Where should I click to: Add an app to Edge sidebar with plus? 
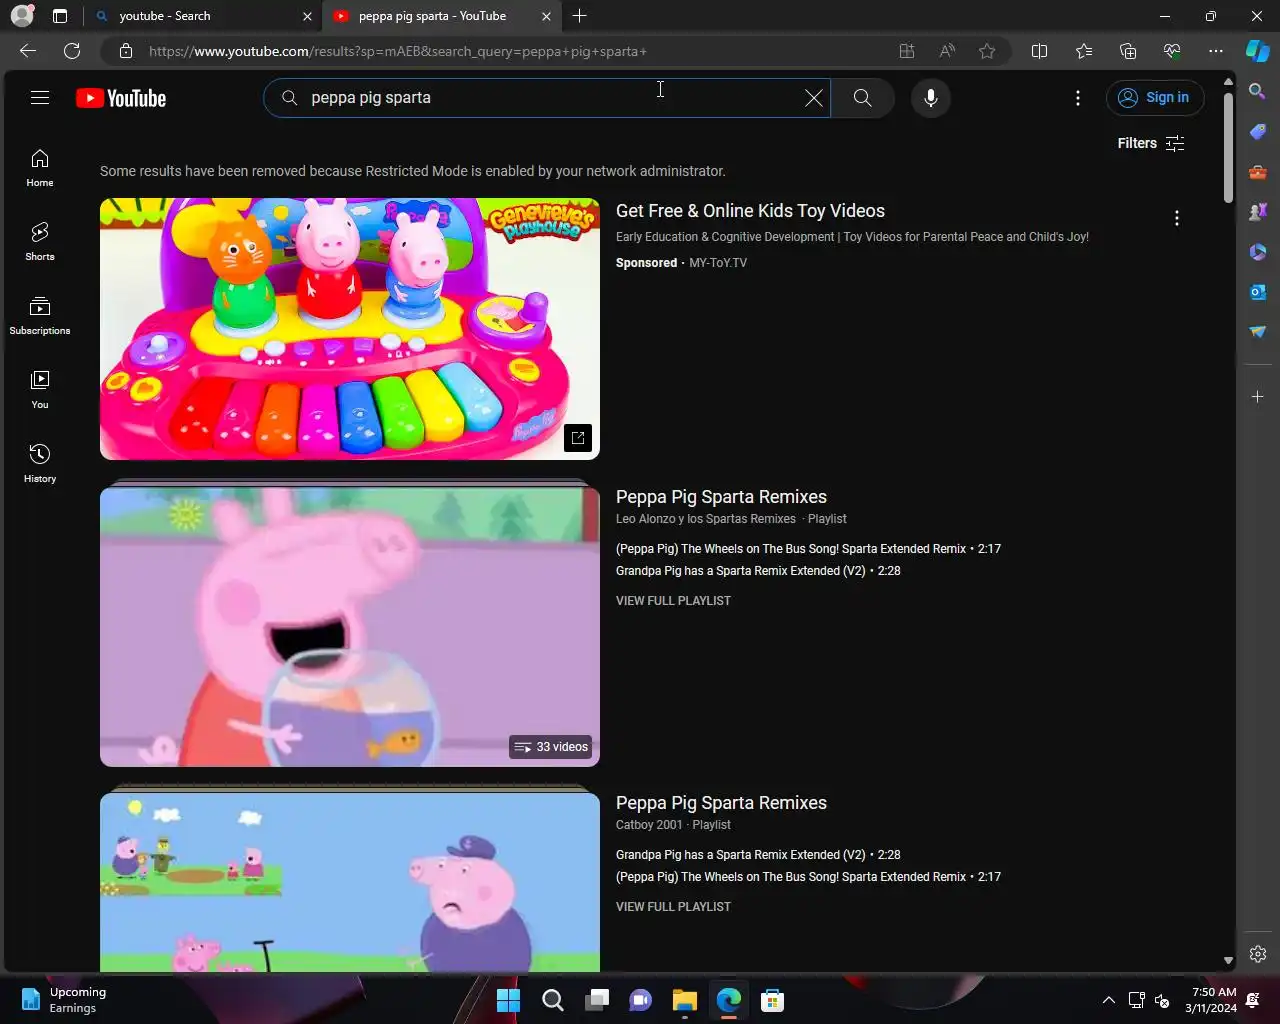(x=1258, y=397)
